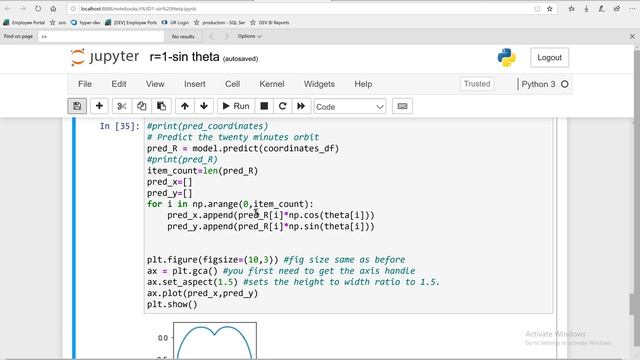Restart kernel and run all fast-forward icon
Image resolution: width=640 pixels, height=360 pixels.
coord(301,106)
